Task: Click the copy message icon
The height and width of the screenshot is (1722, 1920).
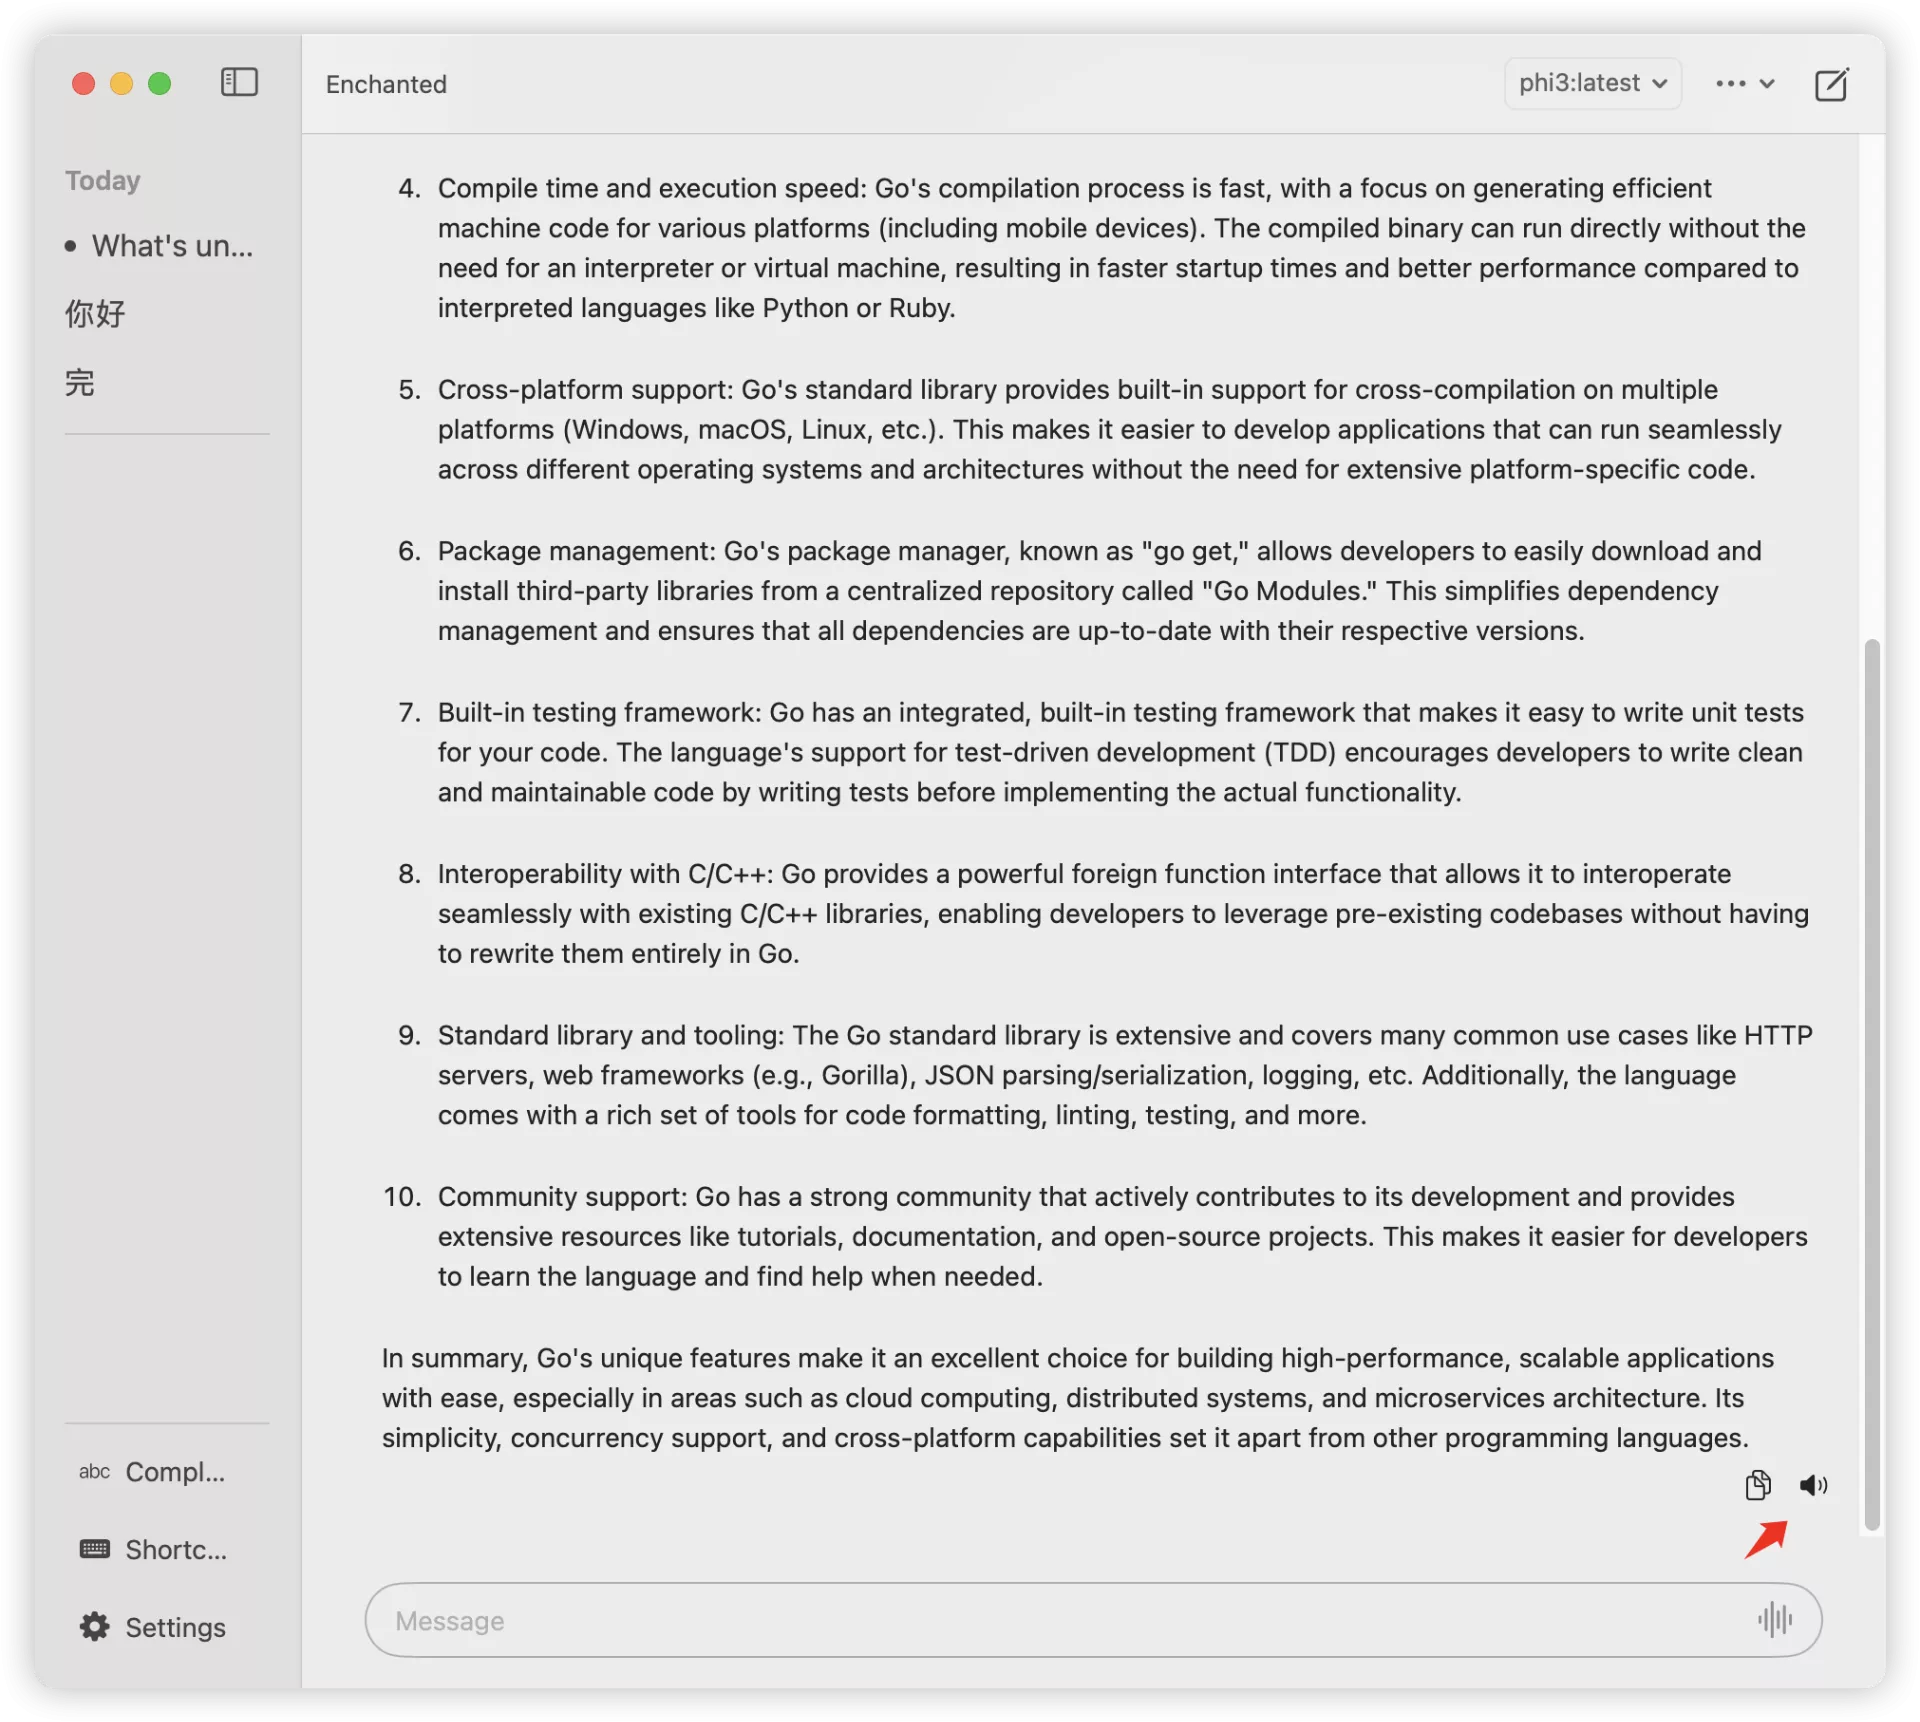Action: [x=1757, y=1484]
